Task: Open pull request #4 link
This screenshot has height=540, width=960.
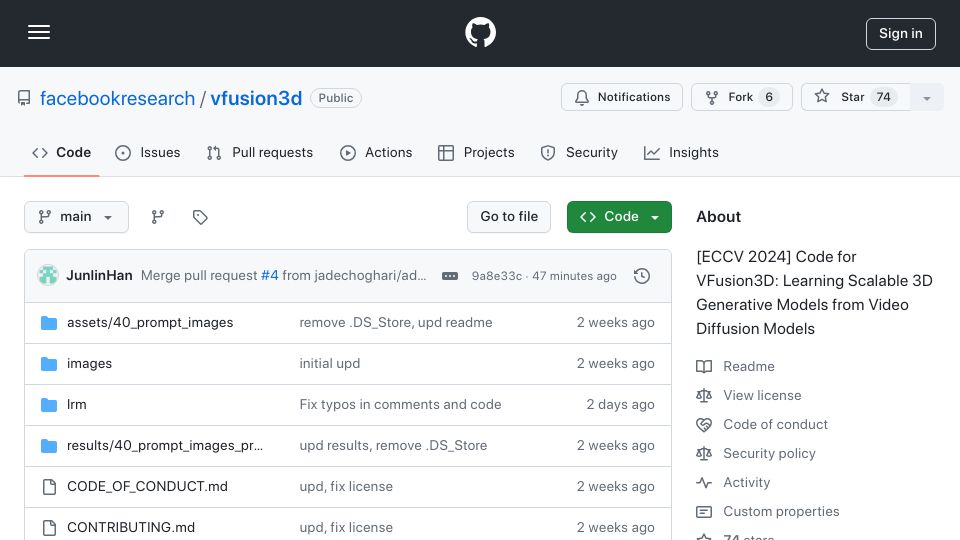Action: pyautogui.click(x=269, y=276)
